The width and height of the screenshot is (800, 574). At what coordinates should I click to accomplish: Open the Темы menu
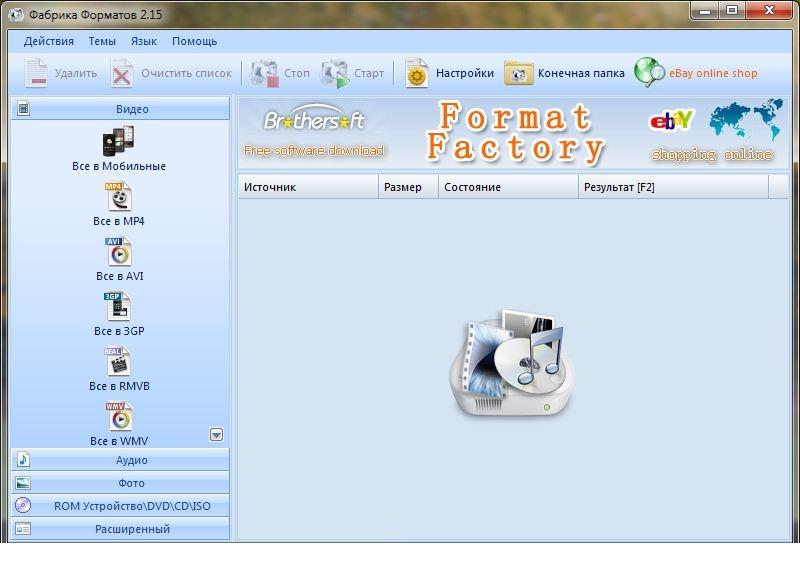coord(102,41)
